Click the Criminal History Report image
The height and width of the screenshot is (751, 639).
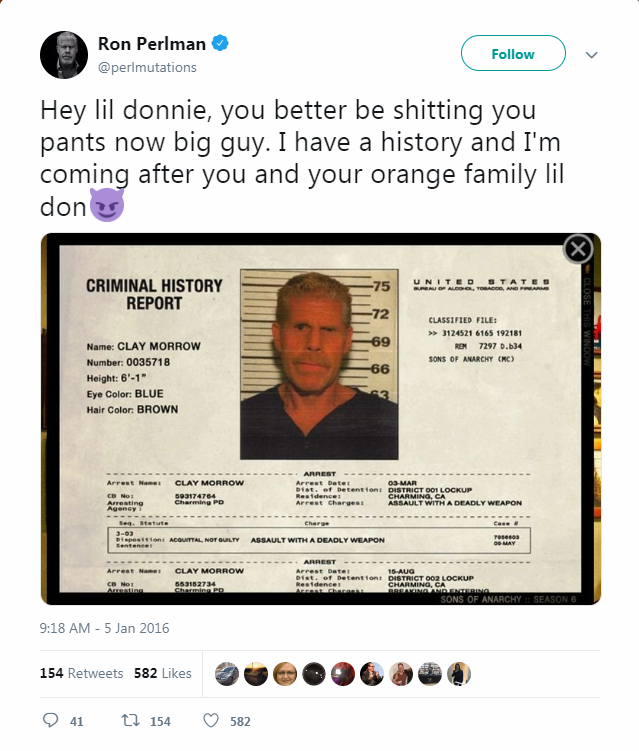[320, 420]
